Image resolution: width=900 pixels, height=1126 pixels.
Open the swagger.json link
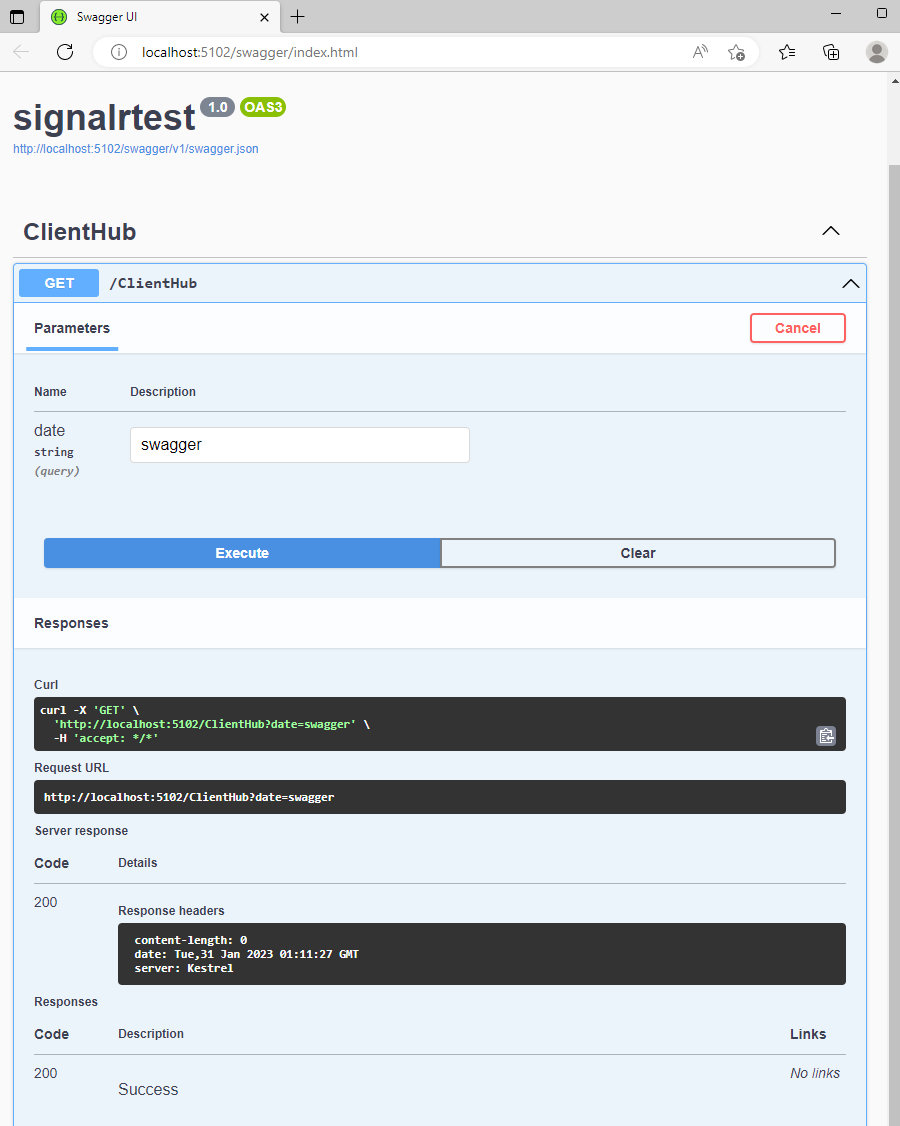[x=136, y=149]
